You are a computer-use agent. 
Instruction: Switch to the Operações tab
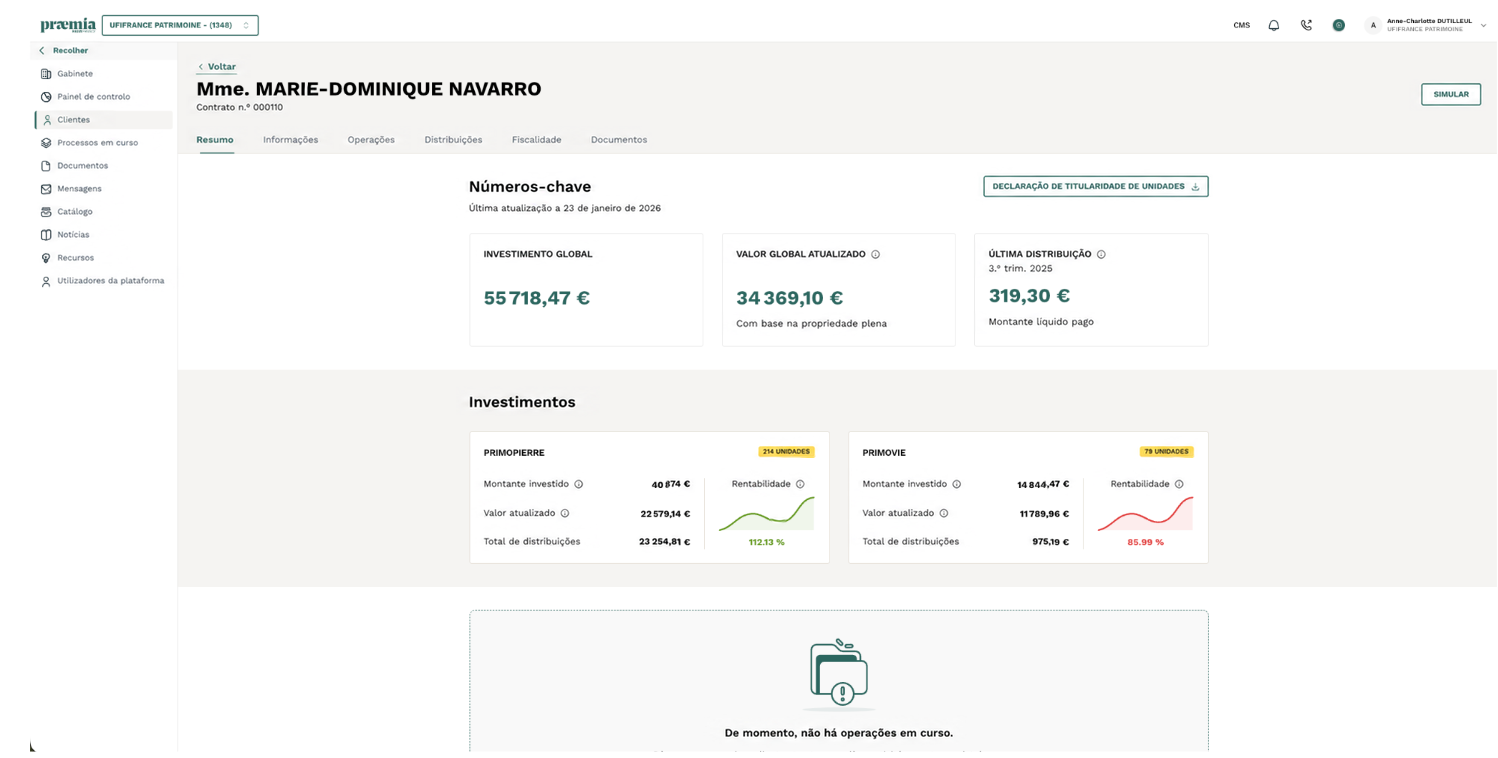pyautogui.click(x=371, y=140)
